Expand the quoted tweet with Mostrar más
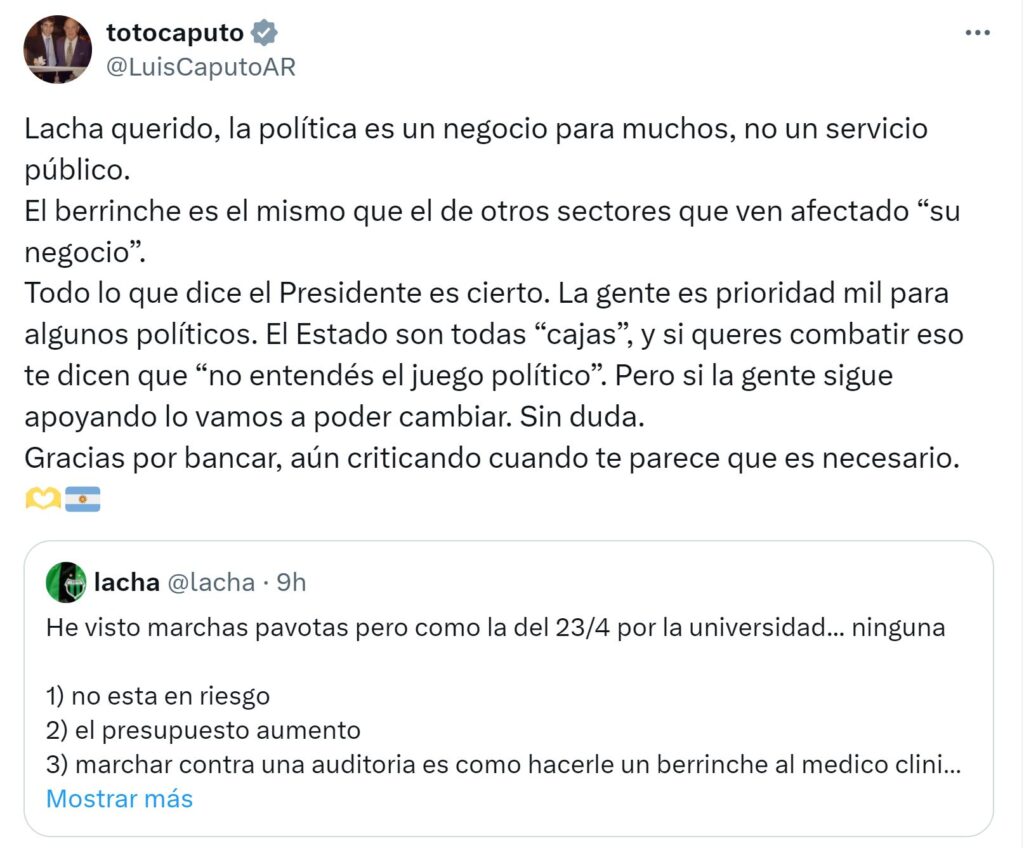This screenshot has height=848, width=1024. coord(119,799)
